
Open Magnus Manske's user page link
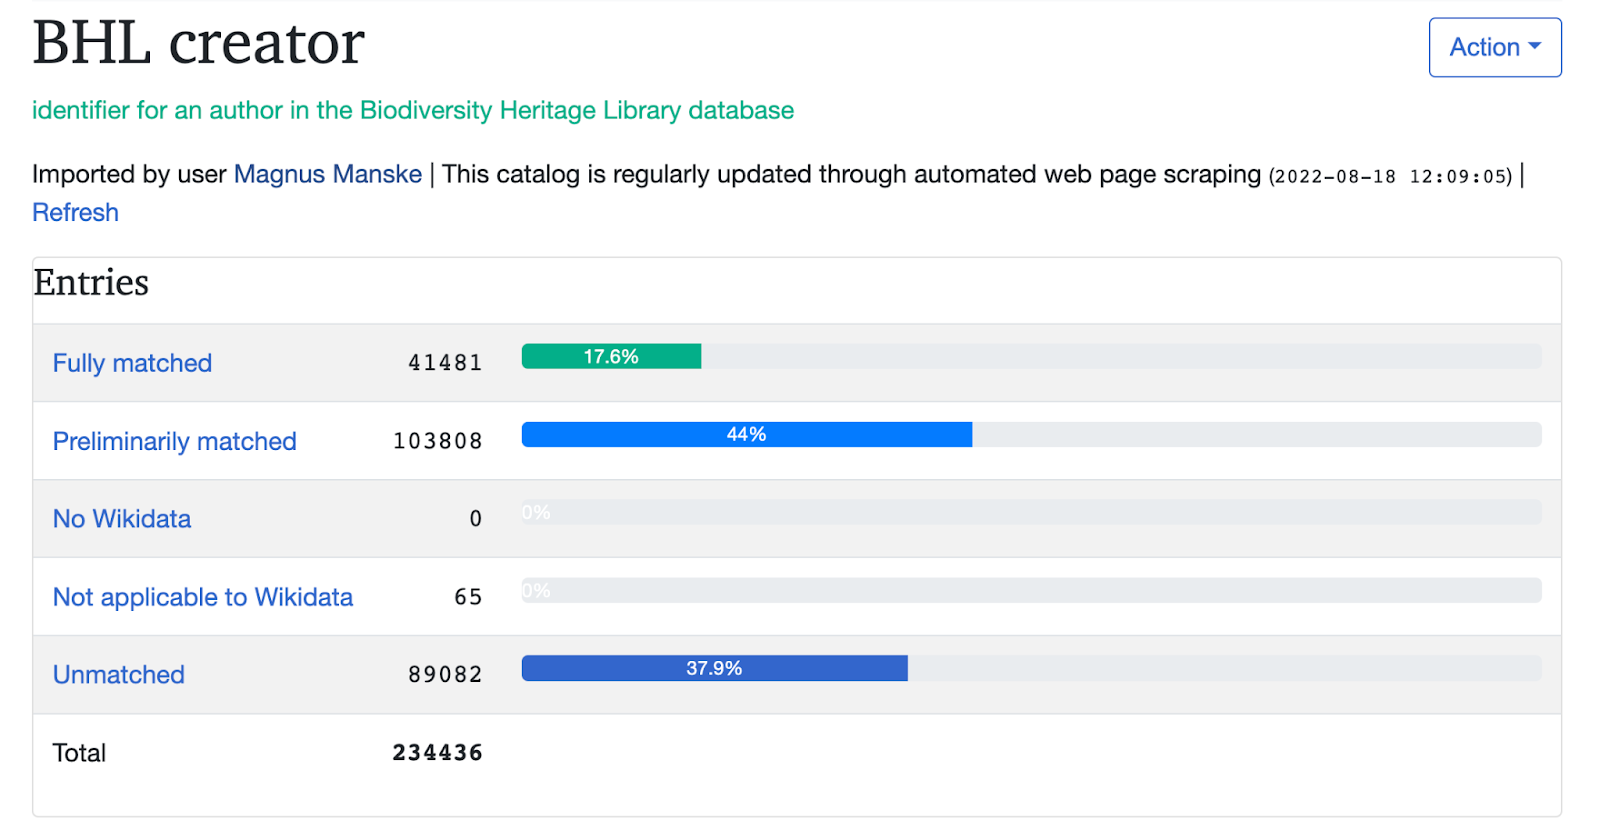click(x=328, y=174)
